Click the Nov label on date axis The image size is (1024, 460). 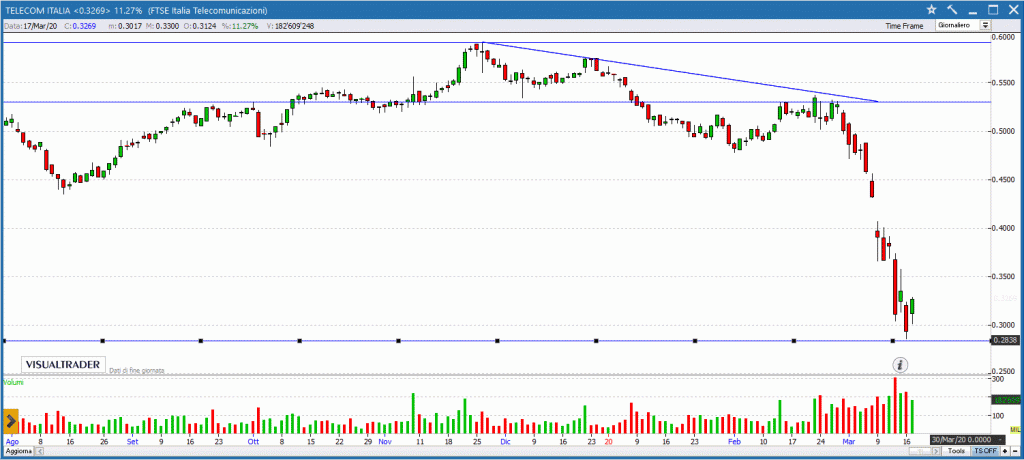tap(385, 442)
